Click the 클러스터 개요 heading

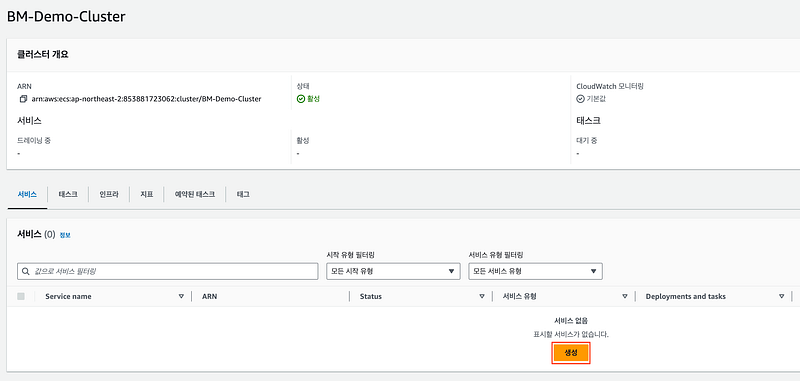(x=43, y=55)
